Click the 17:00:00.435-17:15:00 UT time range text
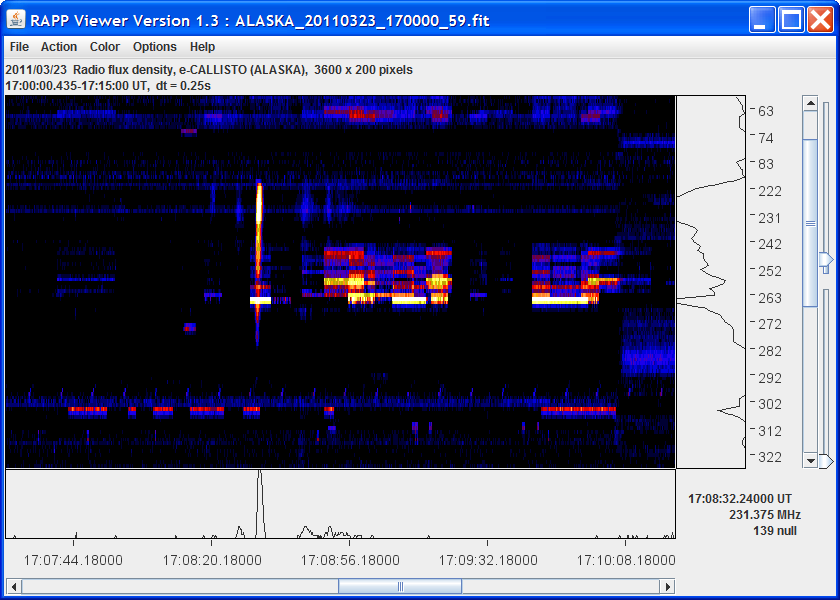 pos(108,86)
